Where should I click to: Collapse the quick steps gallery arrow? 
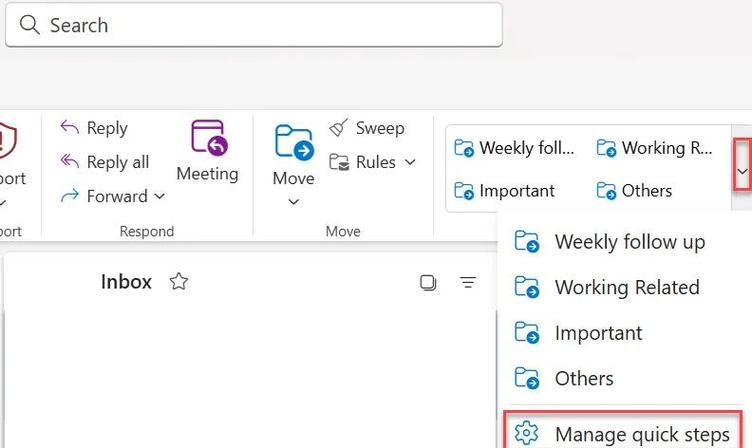coord(742,171)
